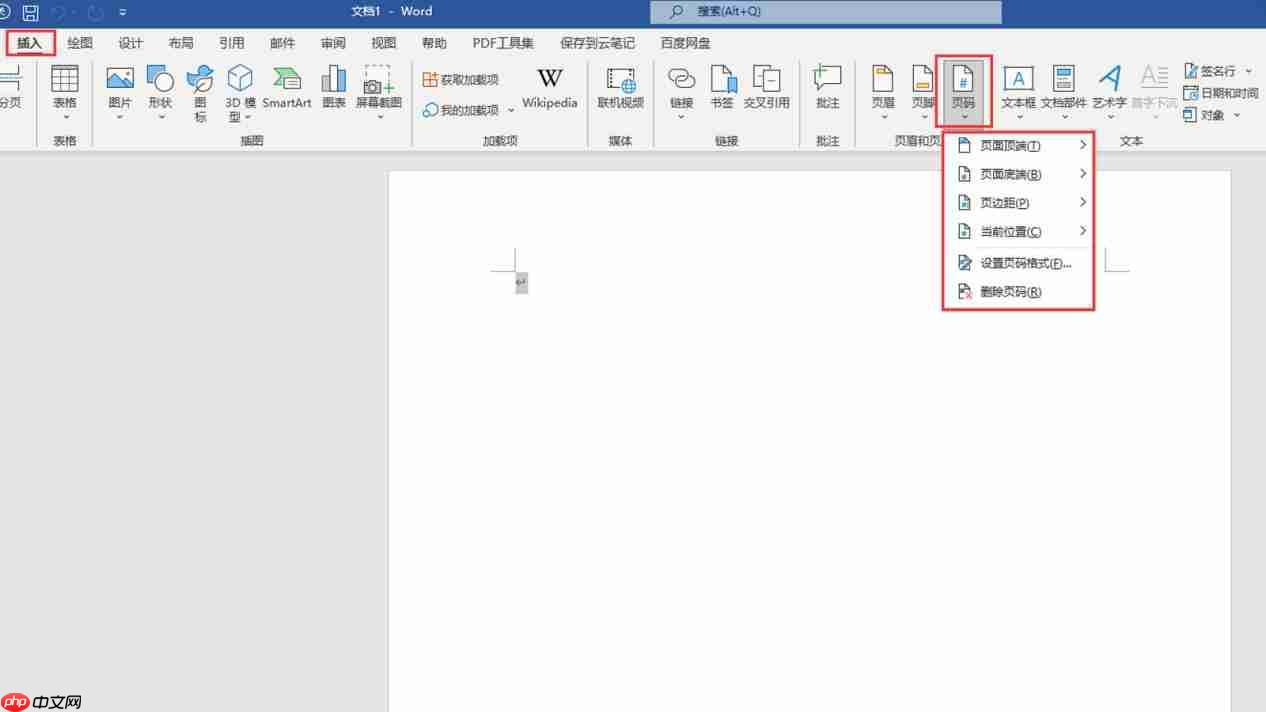Switch to the 设计 ribbon tab
Viewport: 1266px width, 712px height.
130,43
